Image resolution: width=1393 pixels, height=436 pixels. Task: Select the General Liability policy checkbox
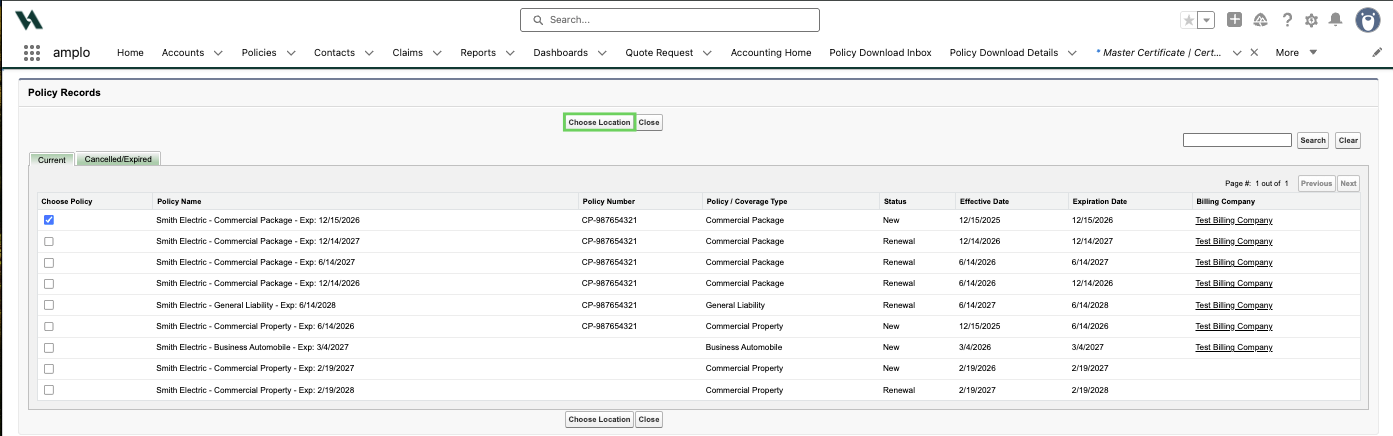pos(49,305)
